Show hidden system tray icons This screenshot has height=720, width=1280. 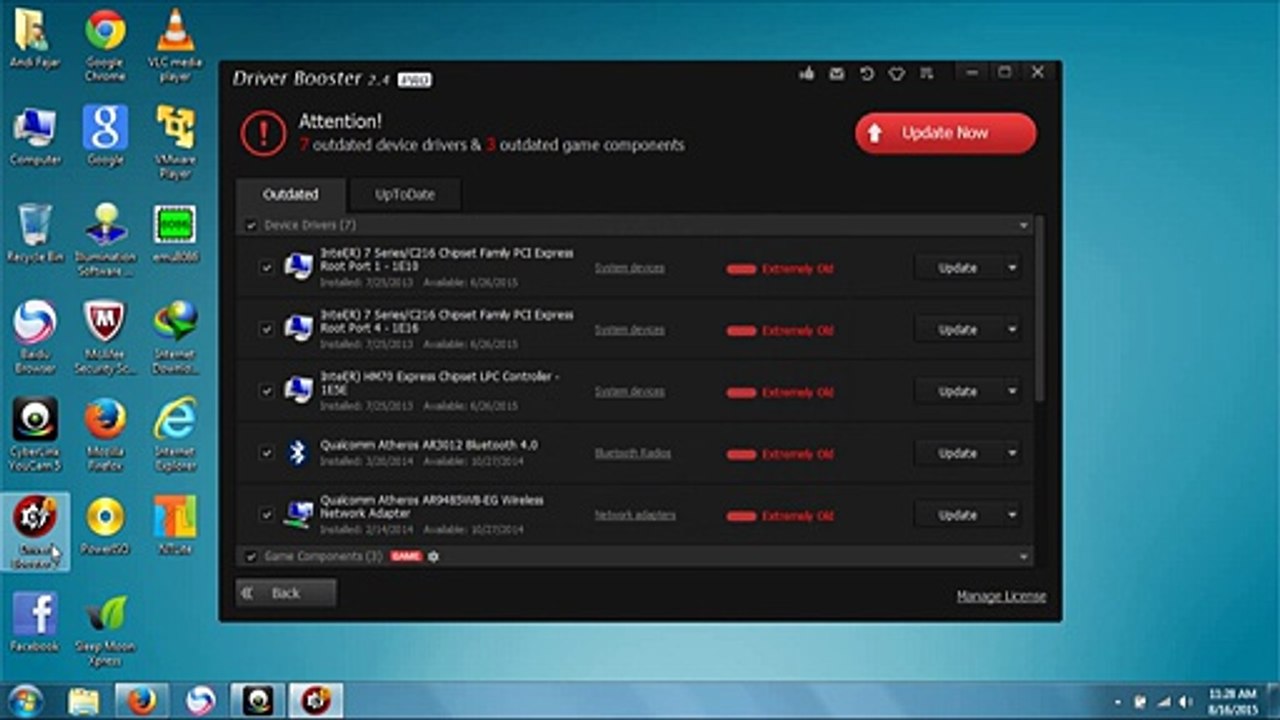(x=1117, y=702)
